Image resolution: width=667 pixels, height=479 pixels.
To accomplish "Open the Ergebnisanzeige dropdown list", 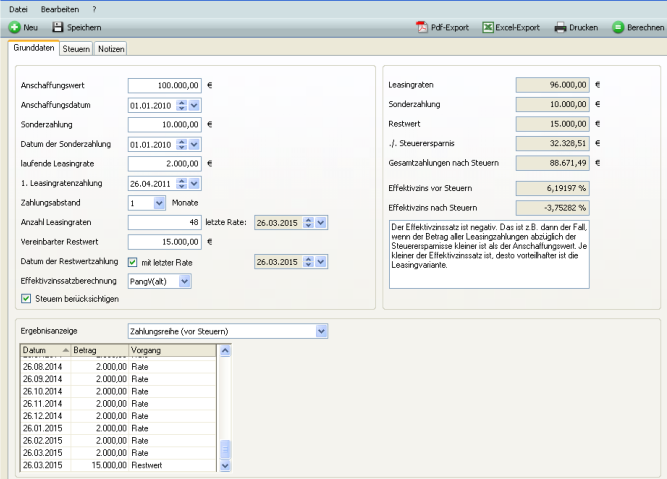I will (x=321, y=331).
